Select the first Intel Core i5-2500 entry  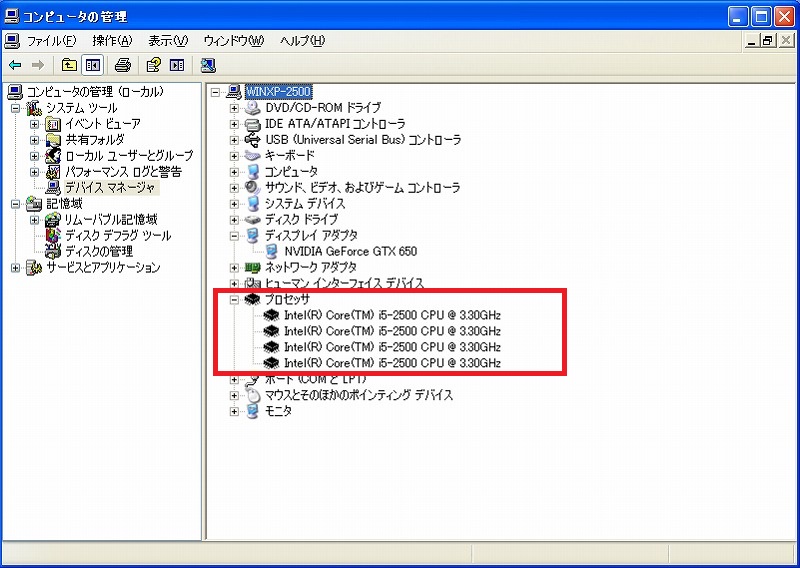tap(392, 315)
